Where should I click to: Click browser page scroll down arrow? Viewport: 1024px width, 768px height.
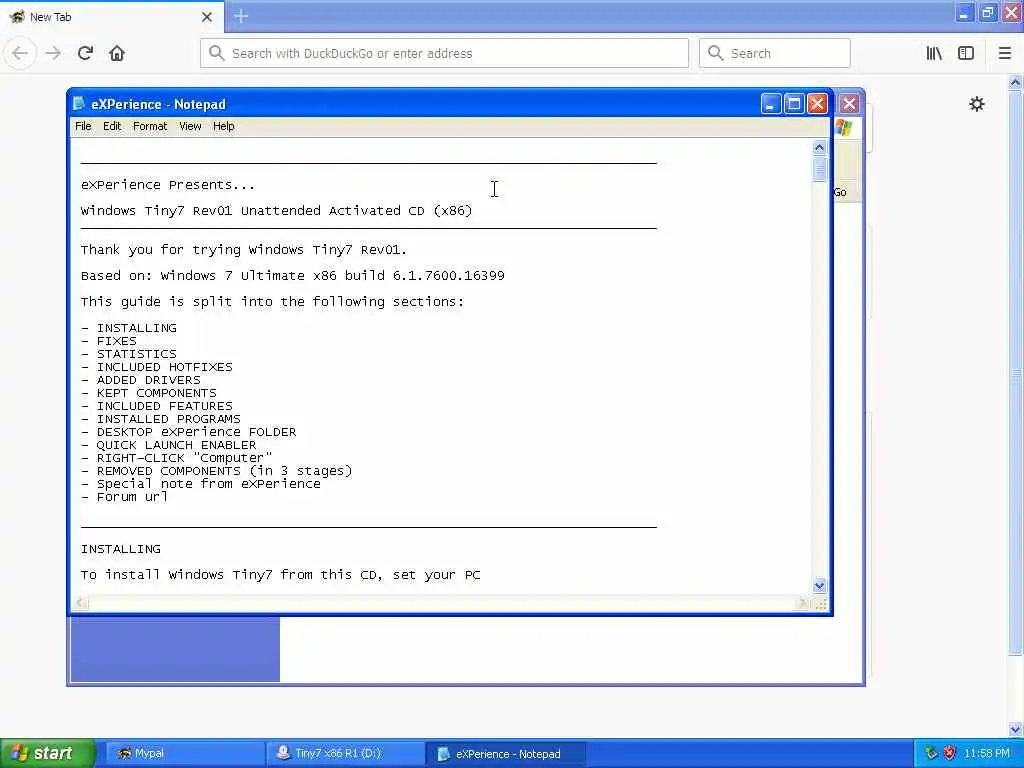tap(1015, 729)
